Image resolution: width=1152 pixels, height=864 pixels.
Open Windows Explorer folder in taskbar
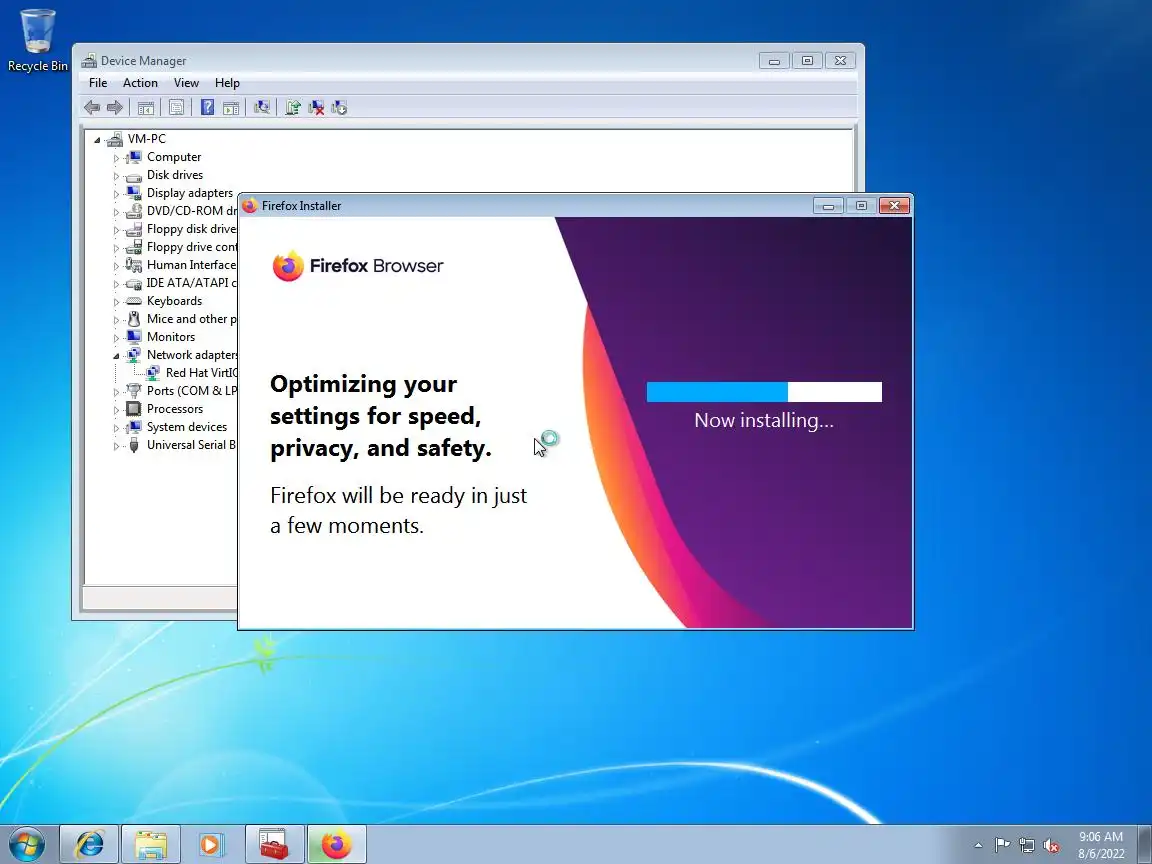coord(151,844)
